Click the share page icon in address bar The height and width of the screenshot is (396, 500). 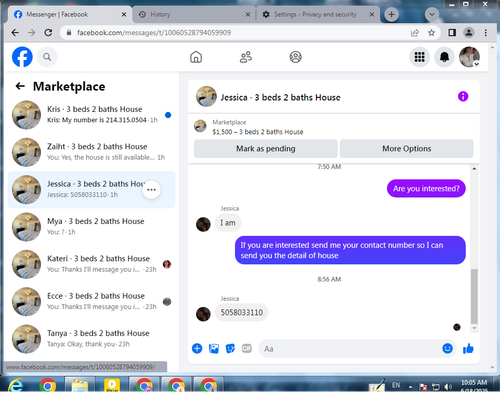point(415,33)
